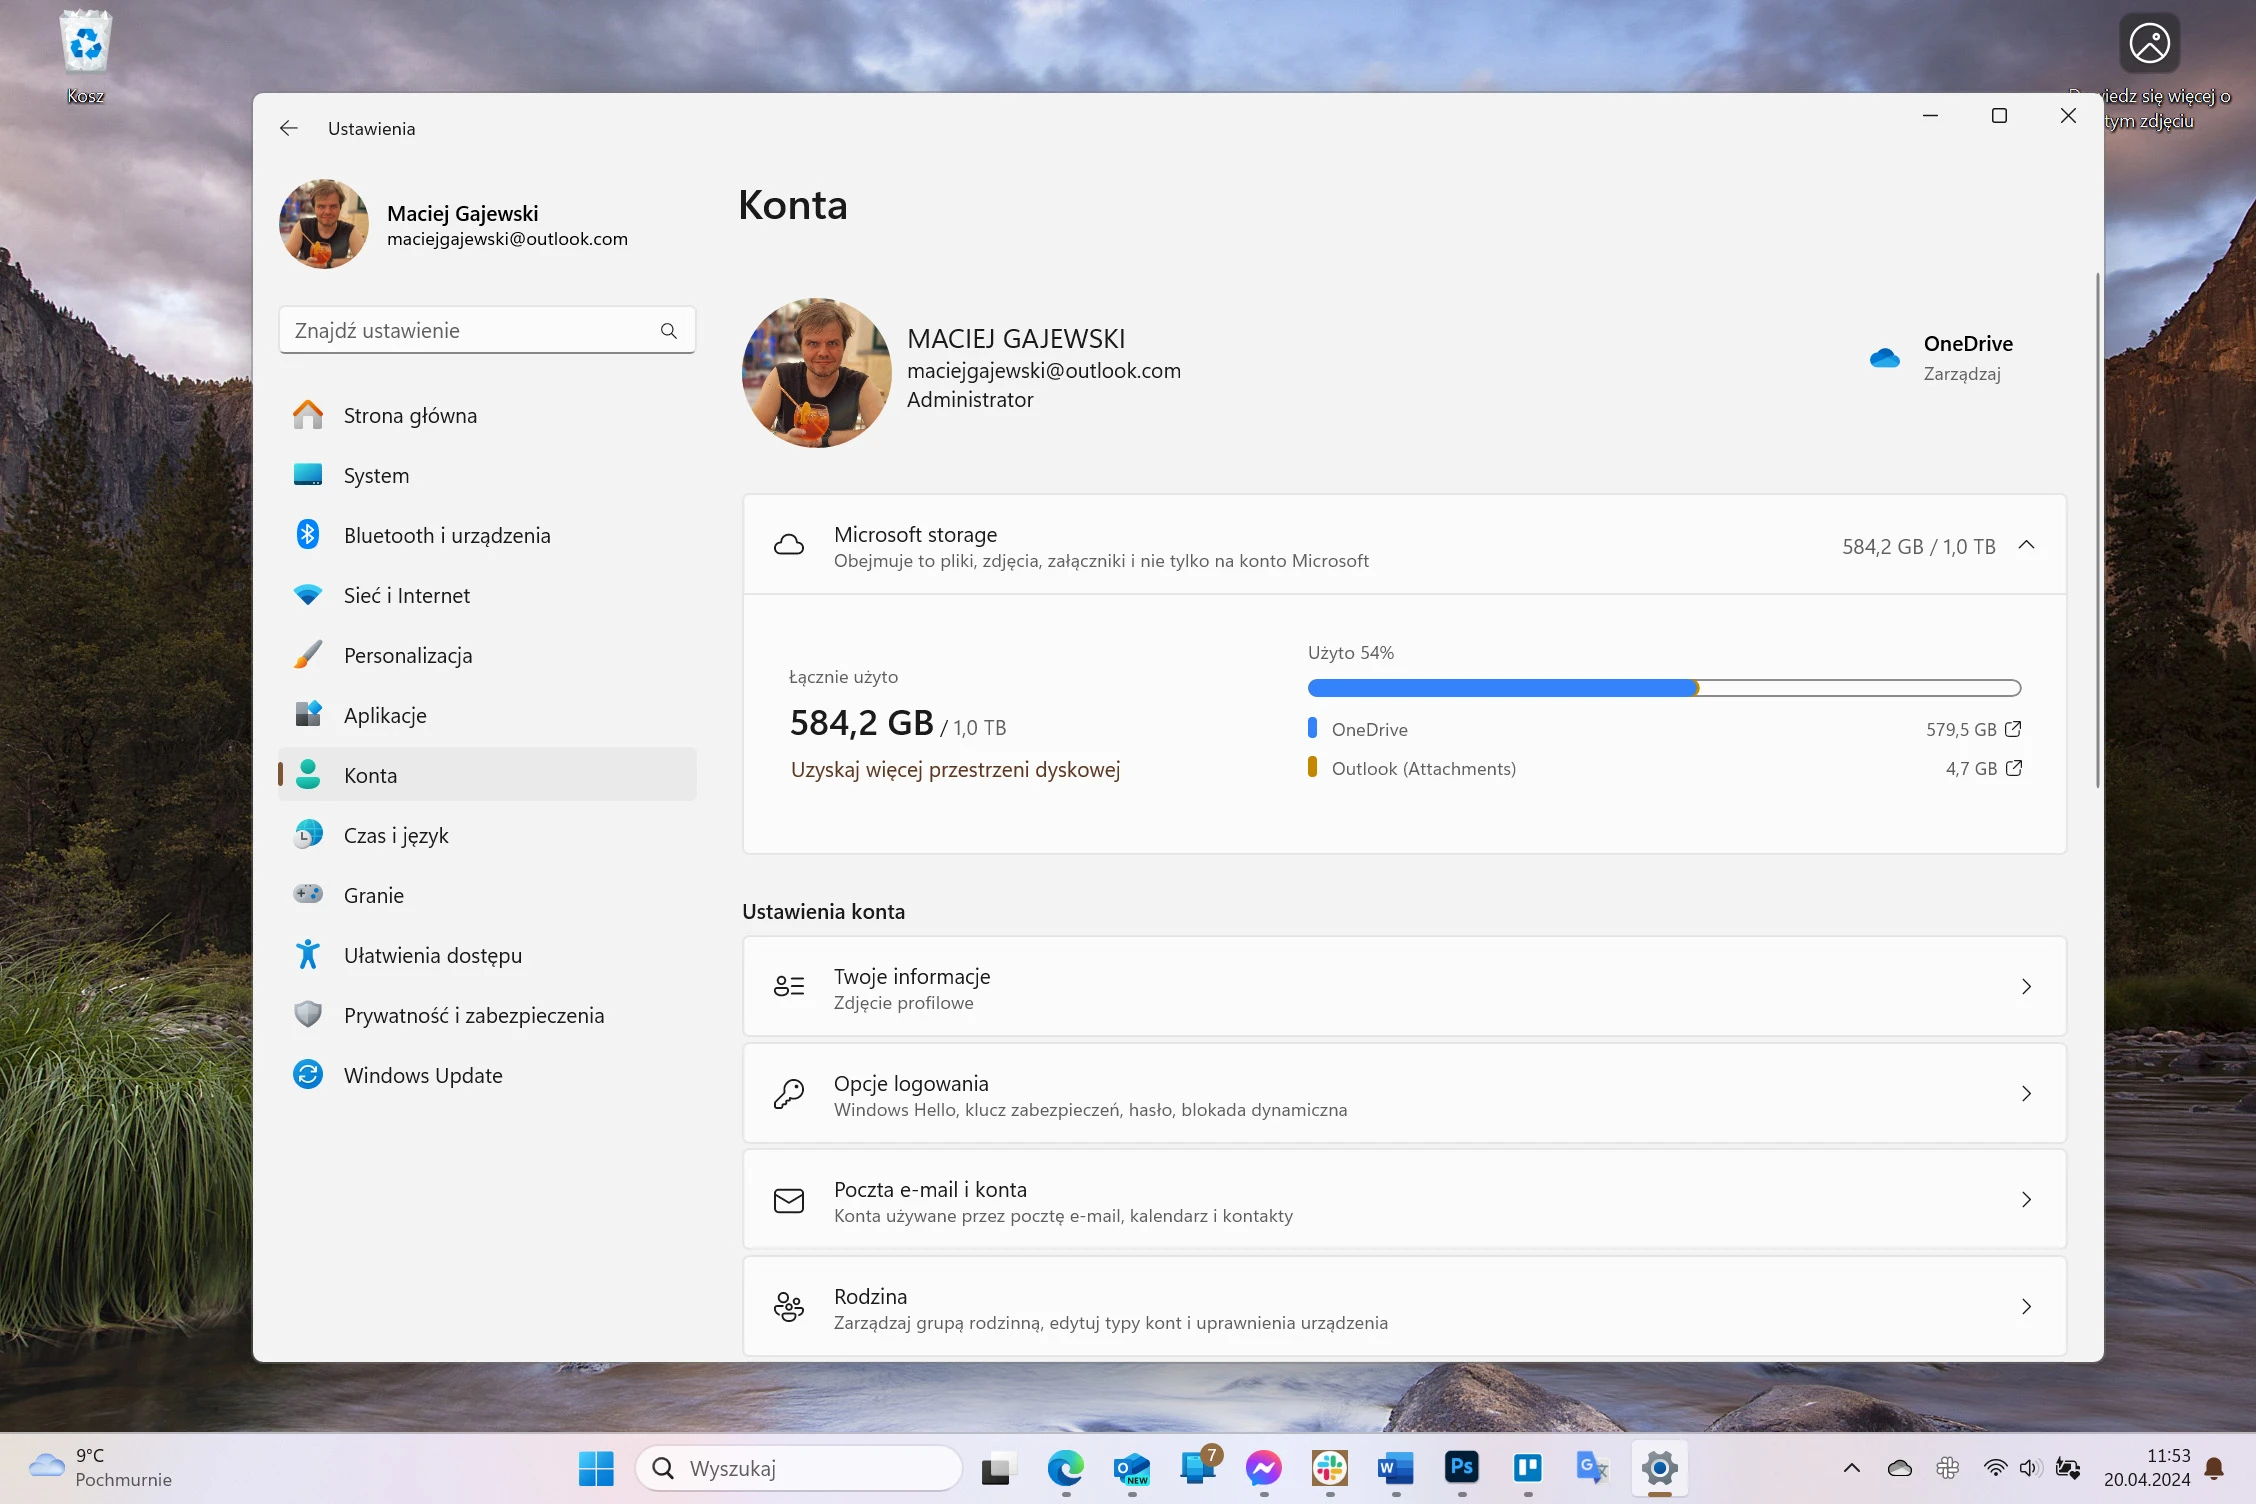Screen dimensions: 2256x1504
Task: Show hidden tray icons chevron
Action: (x=1851, y=1468)
